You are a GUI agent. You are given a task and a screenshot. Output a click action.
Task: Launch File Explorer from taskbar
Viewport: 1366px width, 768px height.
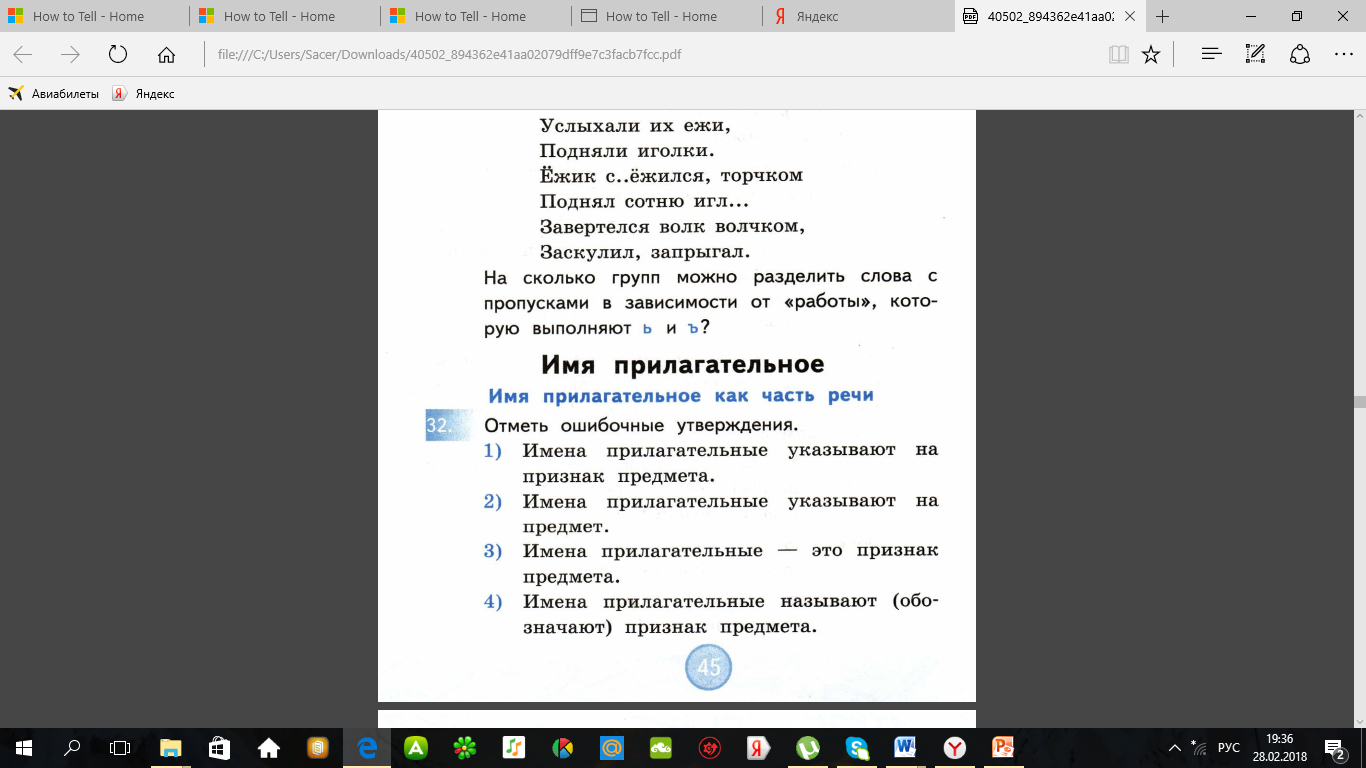click(x=171, y=747)
